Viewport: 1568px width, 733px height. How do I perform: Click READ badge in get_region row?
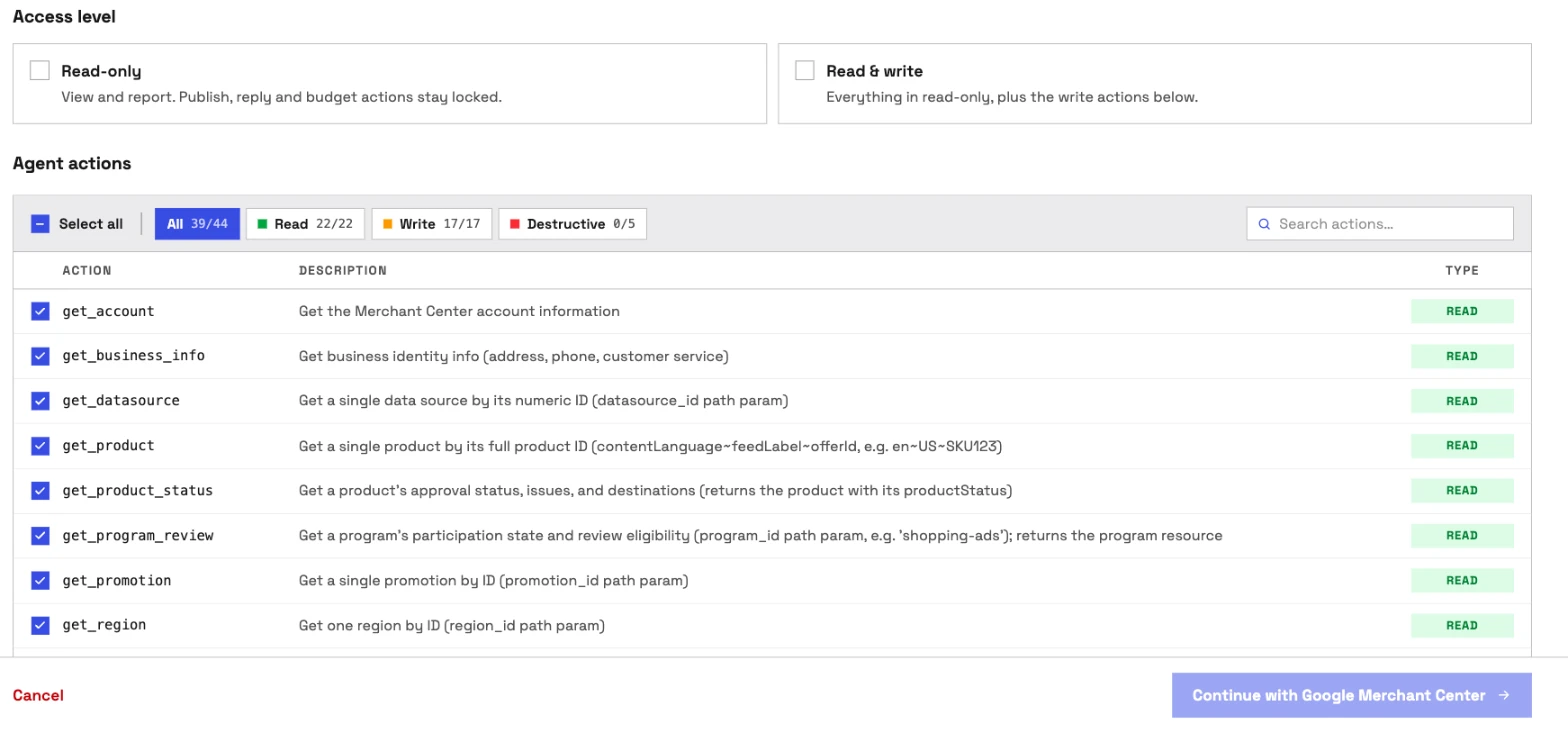pos(1462,625)
